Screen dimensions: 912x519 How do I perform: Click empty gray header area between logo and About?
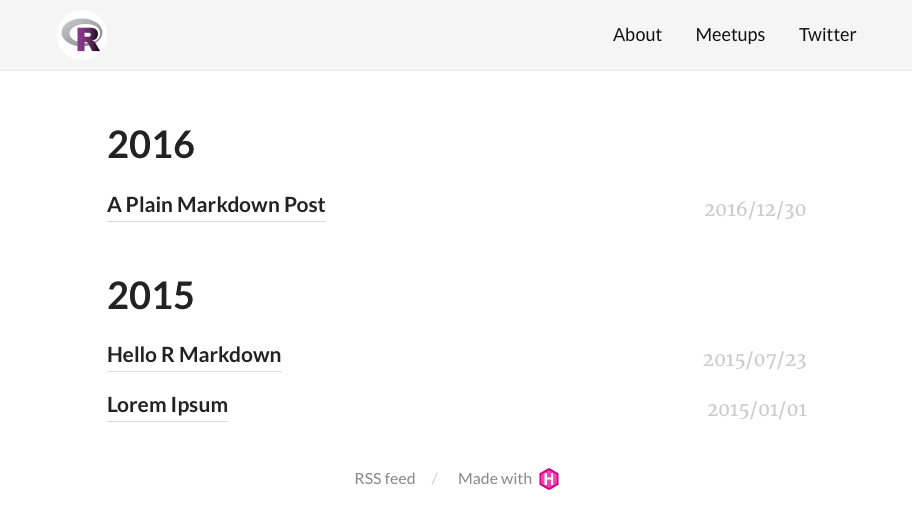click(350, 35)
